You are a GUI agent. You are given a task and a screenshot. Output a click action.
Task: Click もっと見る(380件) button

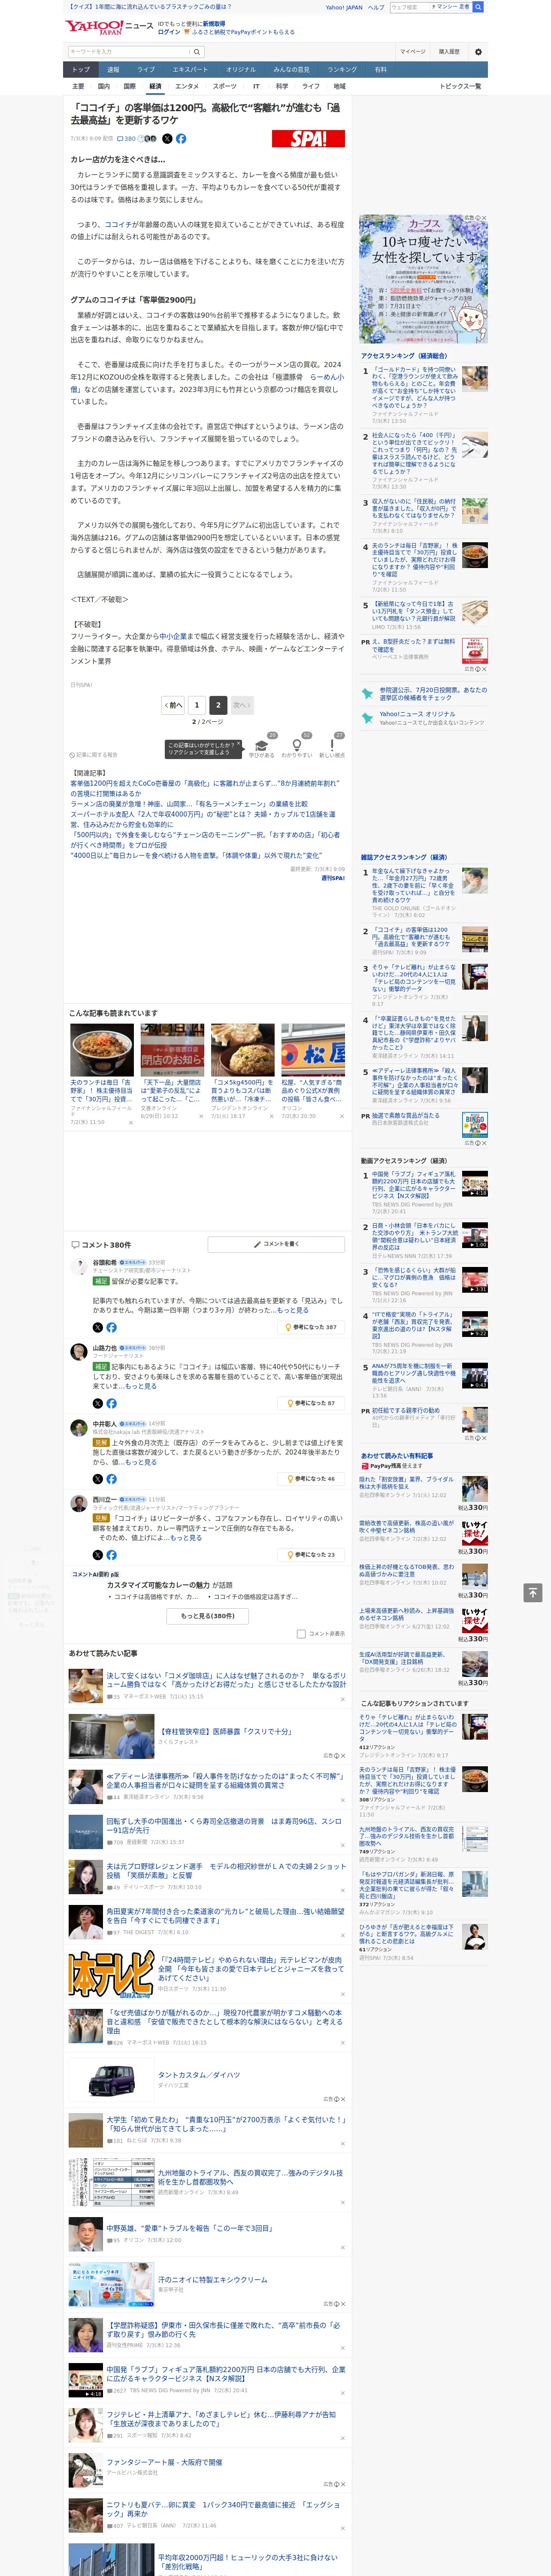[208, 1615]
